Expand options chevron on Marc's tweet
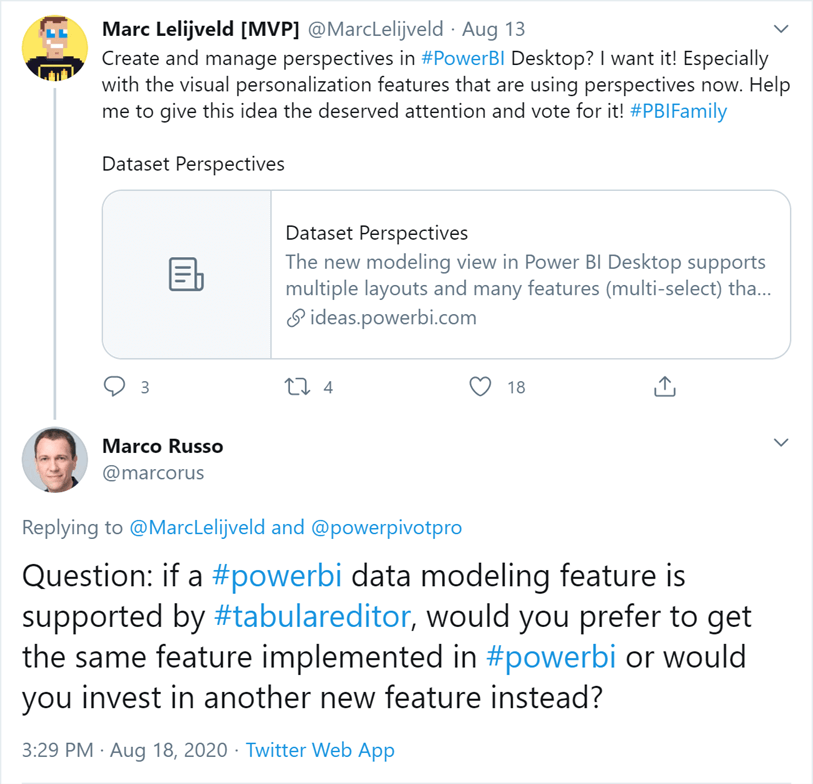The image size is (813, 784). click(x=781, y=29)
